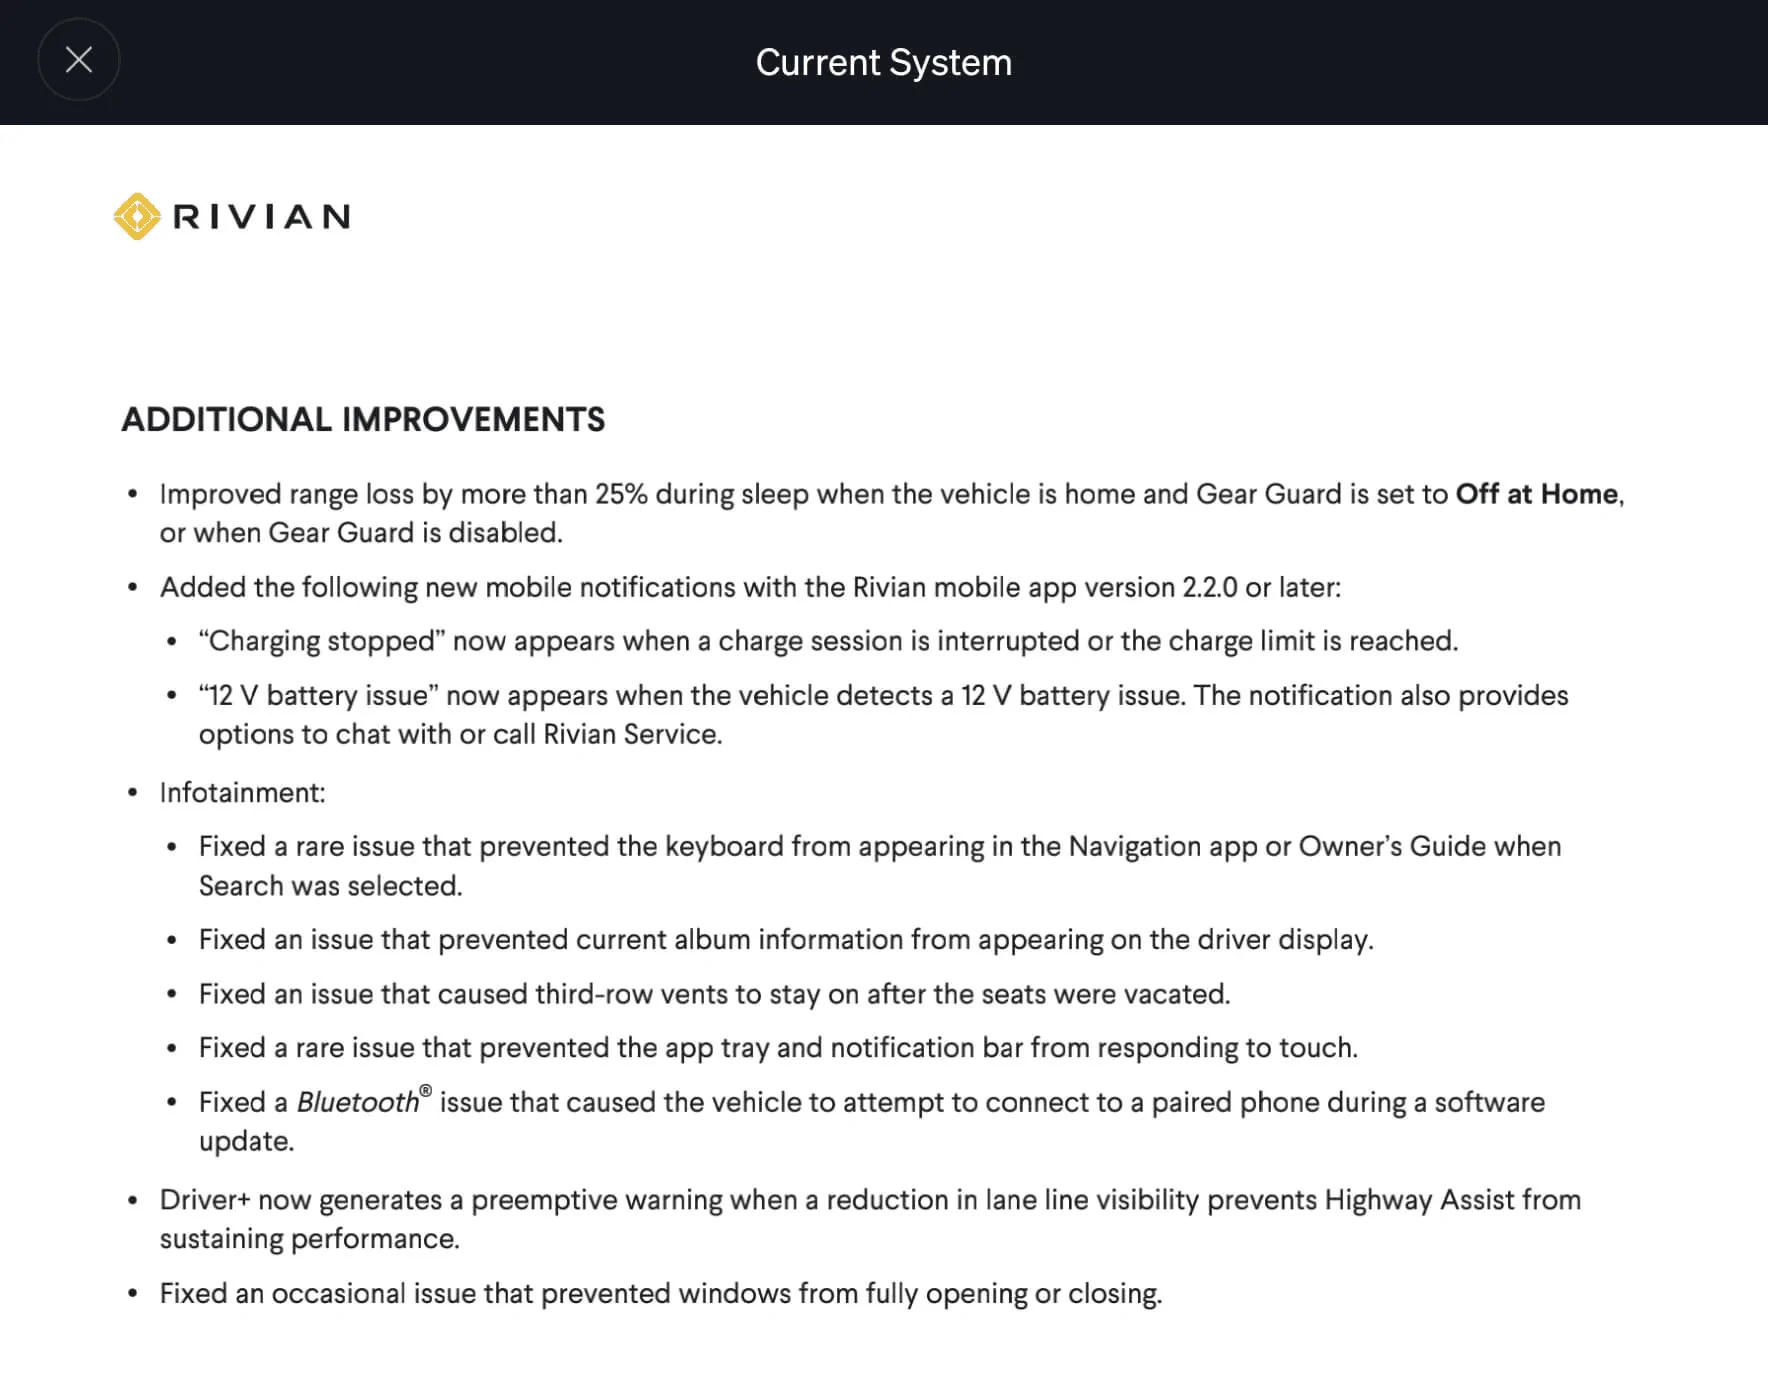Click the 12 V battery issue item

pos(883,715)
